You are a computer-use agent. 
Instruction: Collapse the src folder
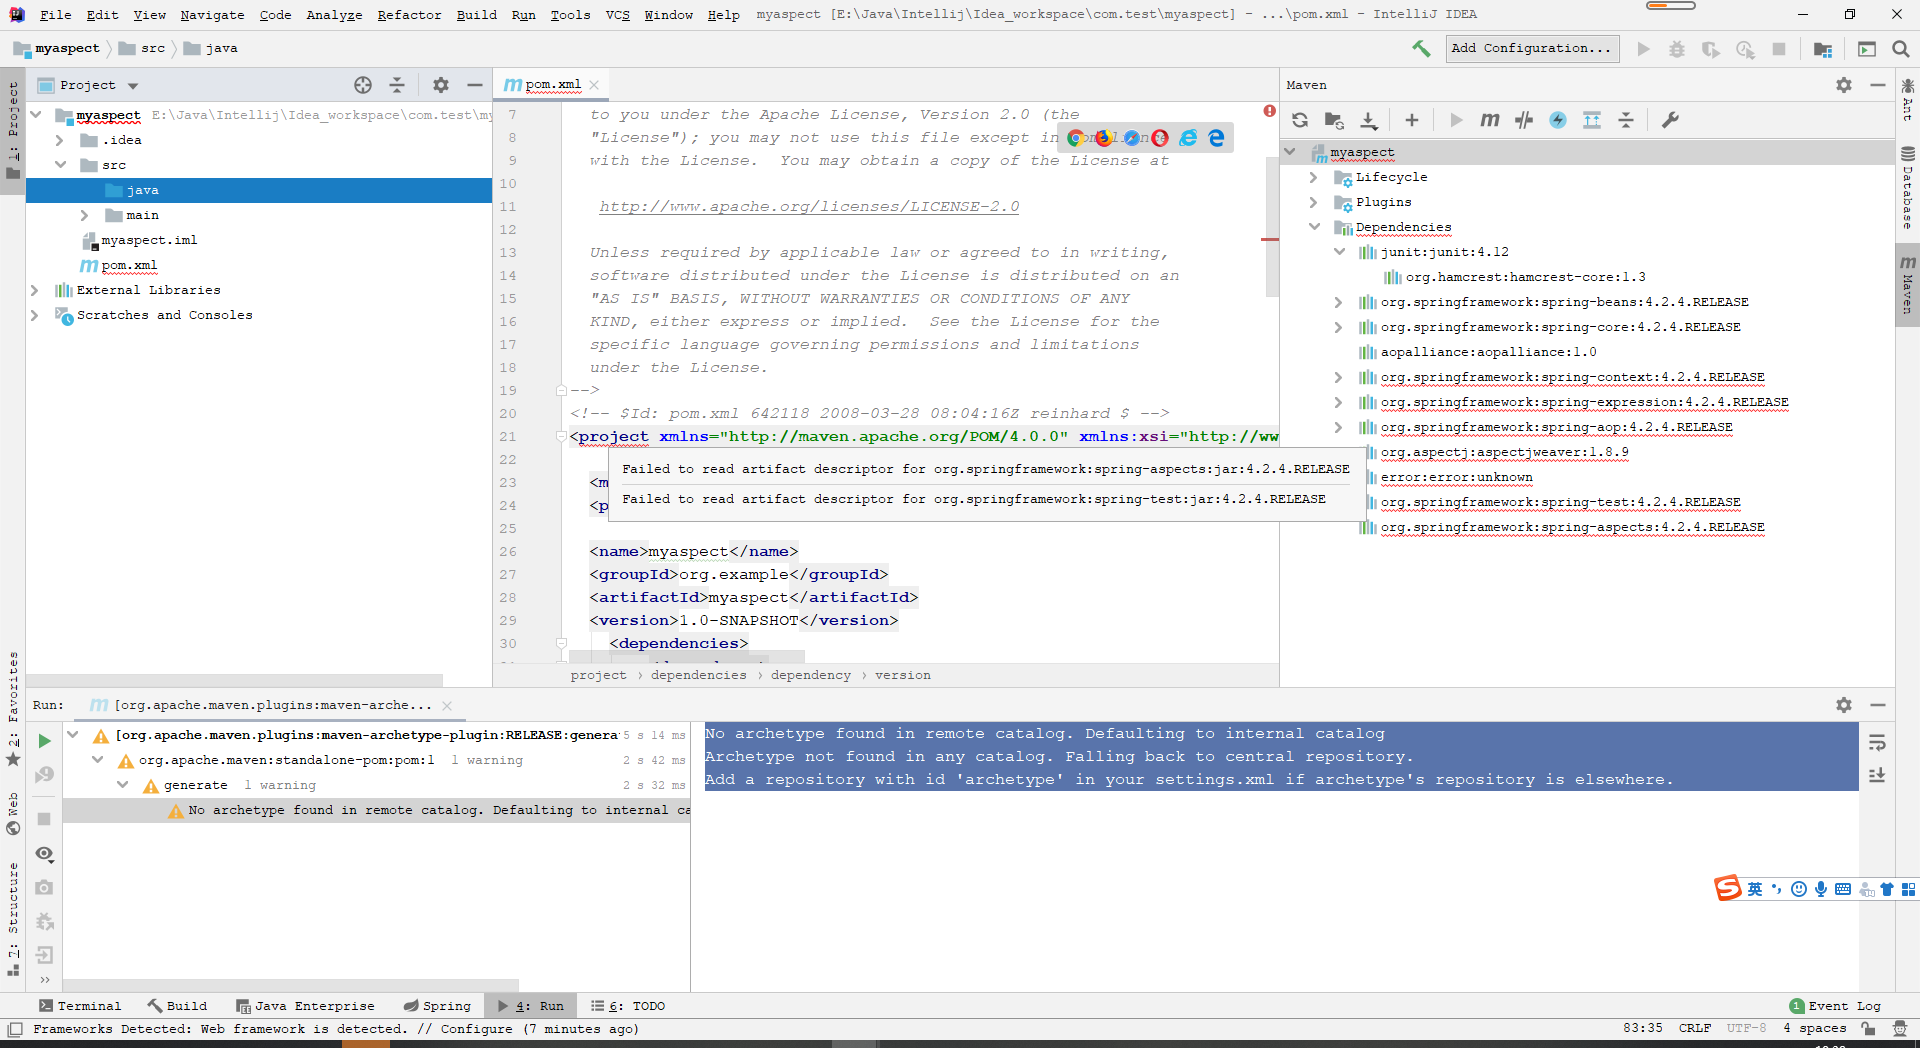click(61, 165)
